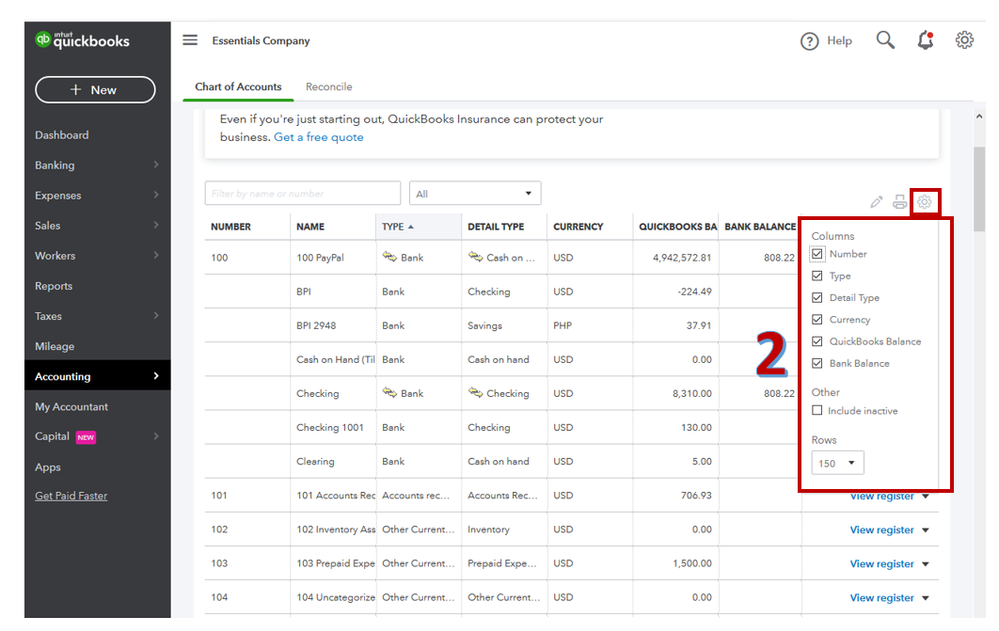Open the Get Paid Faster link
Screen dimensions: 999x631
(x=71, y=496)
